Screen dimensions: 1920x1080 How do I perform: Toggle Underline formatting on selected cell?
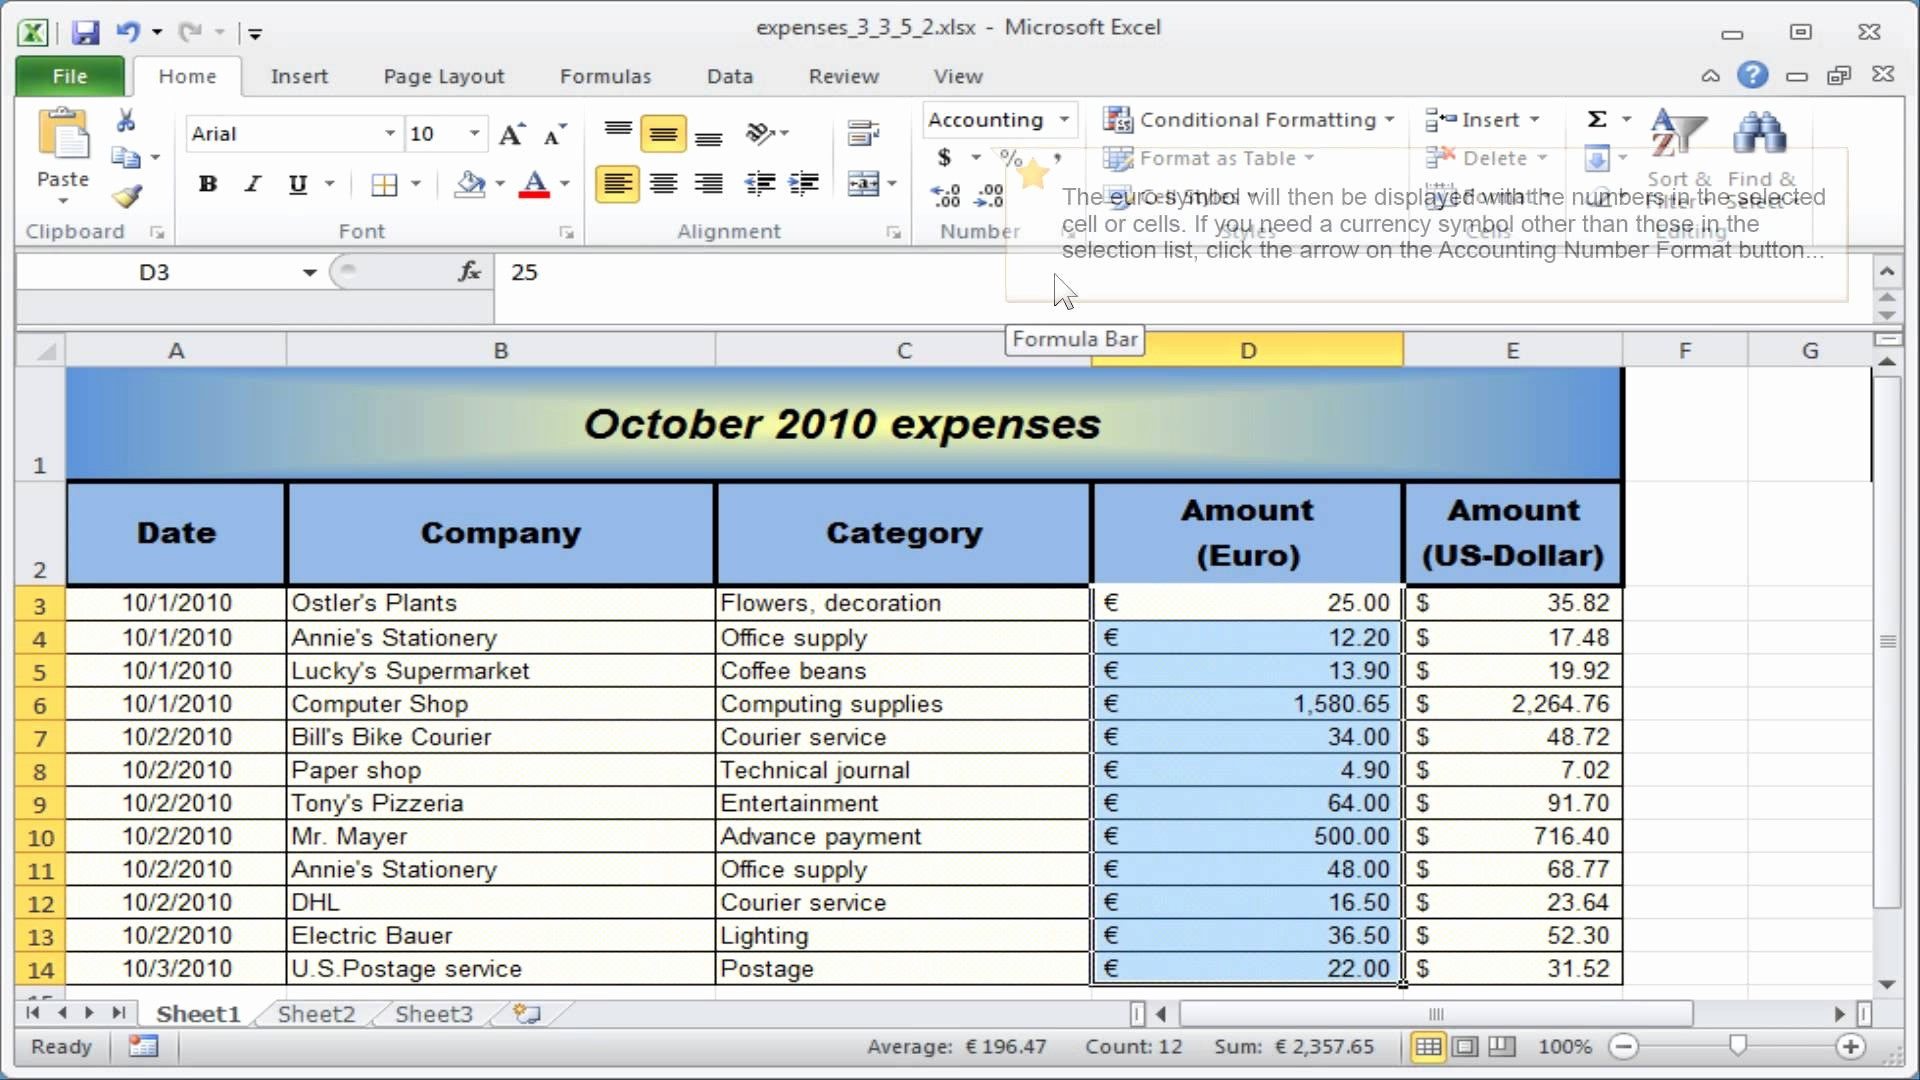(297, 183)
